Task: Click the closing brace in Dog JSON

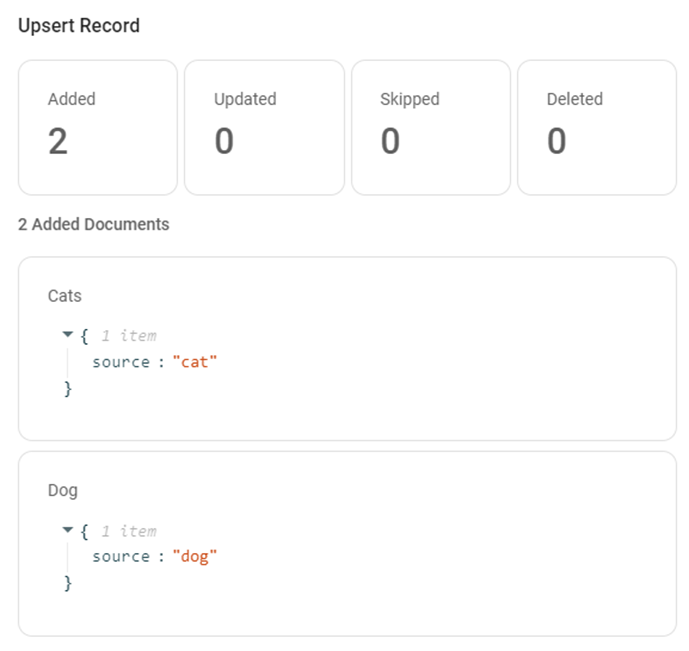Action: coord(69,583)
